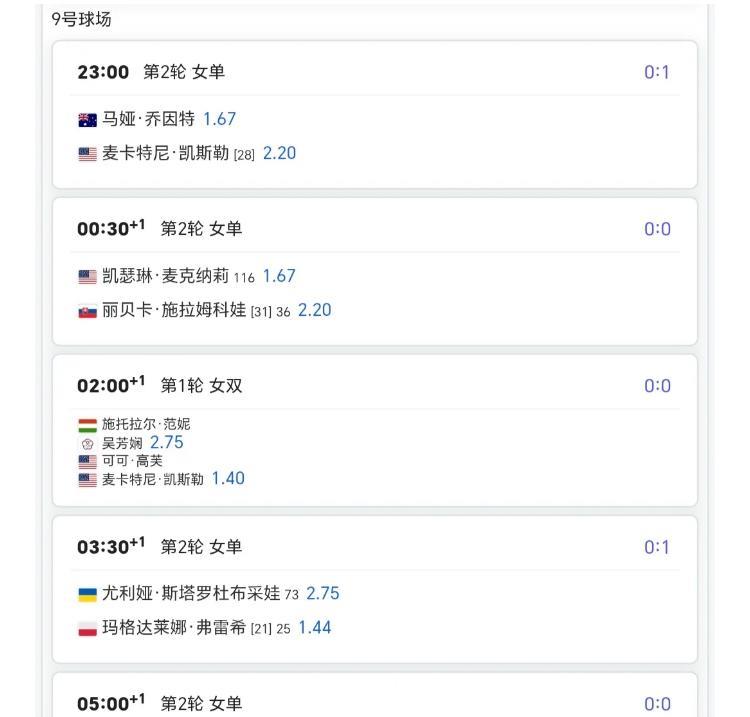Image resolution: width=750 pixels, height=717 pixels.
Task: Choose the 1.44 odds for 玛格达莱娜·弗雷希
Action: [315, 628]
